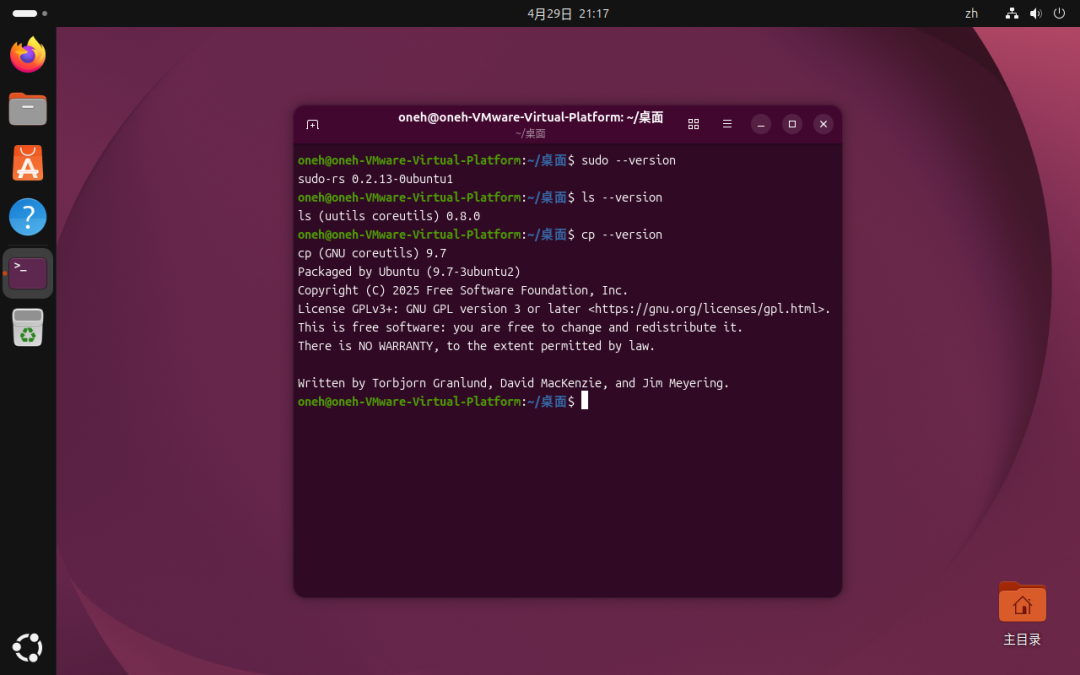This screenshot has width=1080, height=675.
Task: Open network status icon menu
Action: [x=1012, y=14]
